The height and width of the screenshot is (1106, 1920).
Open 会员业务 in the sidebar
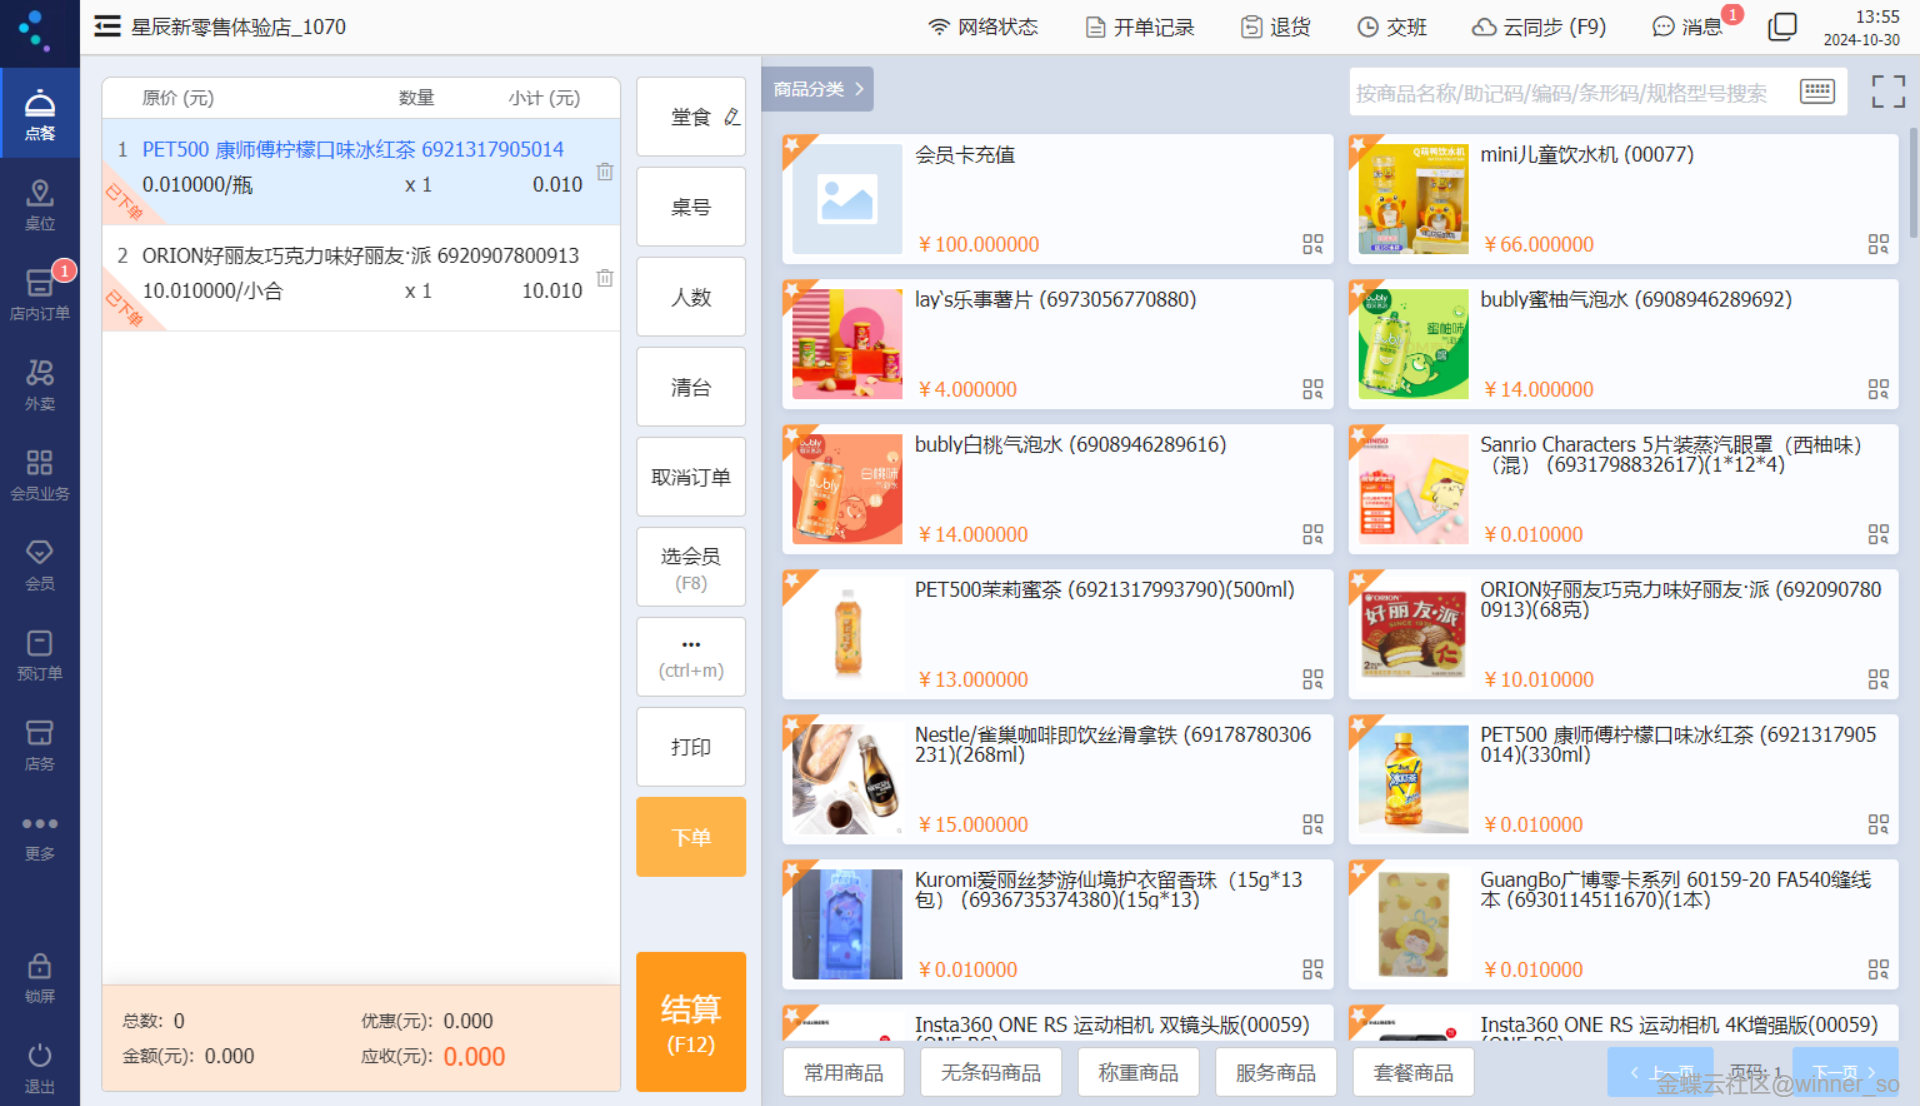[40, 474]
